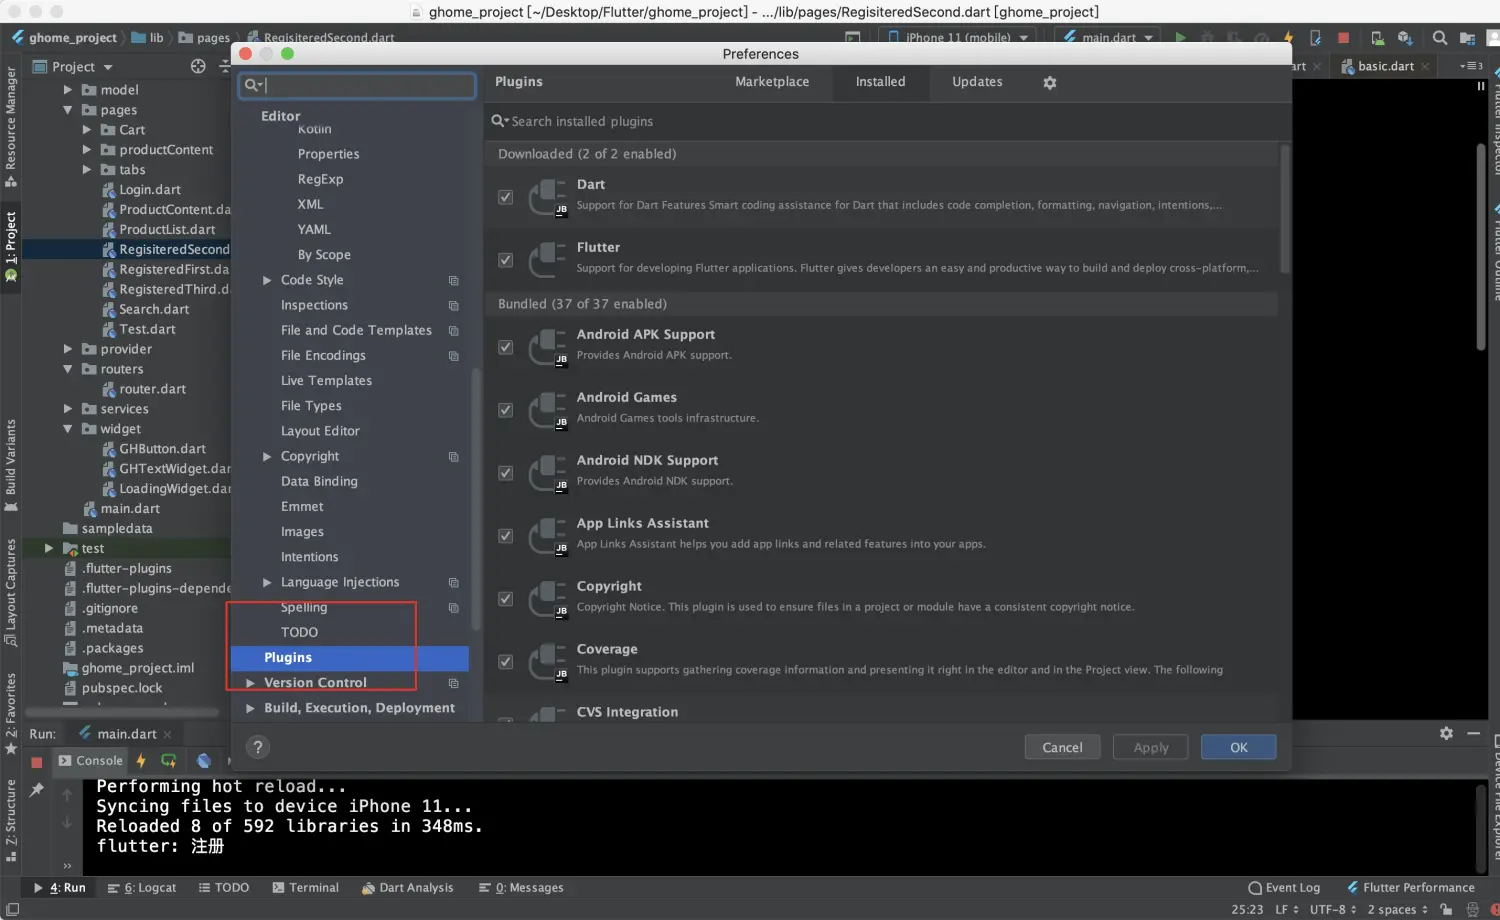Image resolution: width=1500 pixels, height=920 pixels.
Task: Click project-level icon beside File Encodings
Action: click(x=454, y=356)
